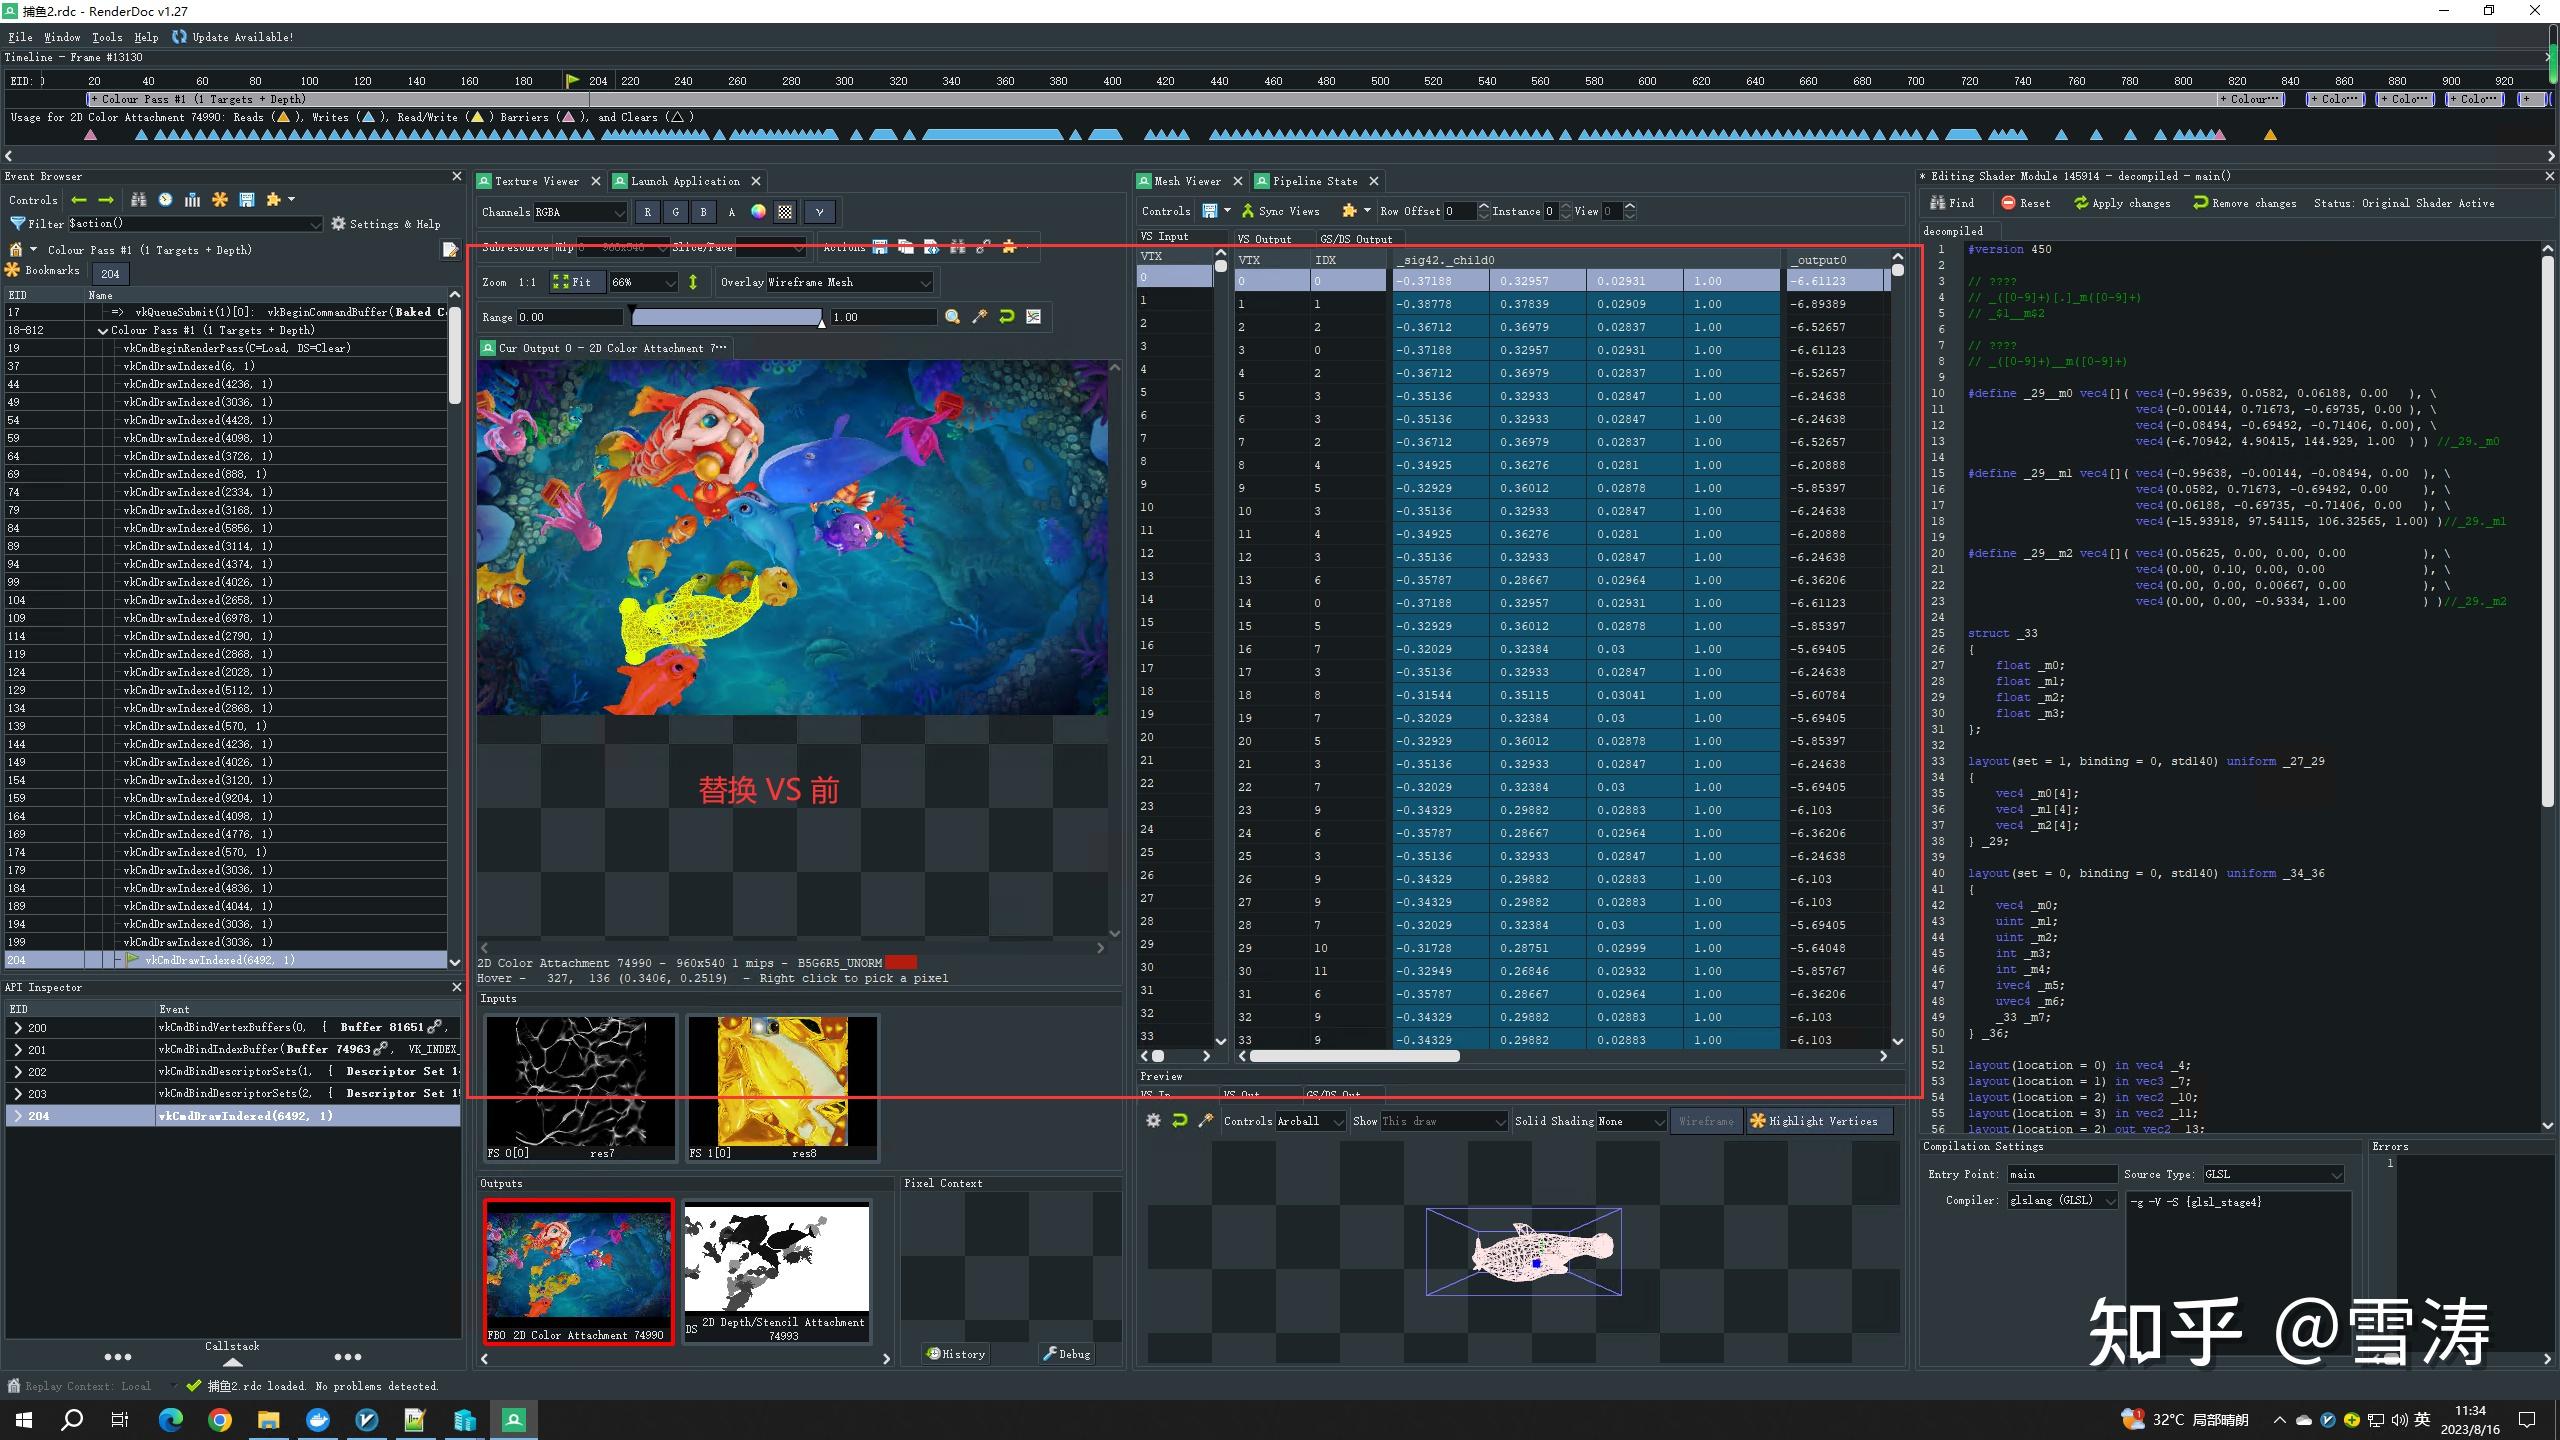Click Find in shader editor toolbar
Image resolution: width=2560 pixels, height=1440 pixels.
(1952, 203)
